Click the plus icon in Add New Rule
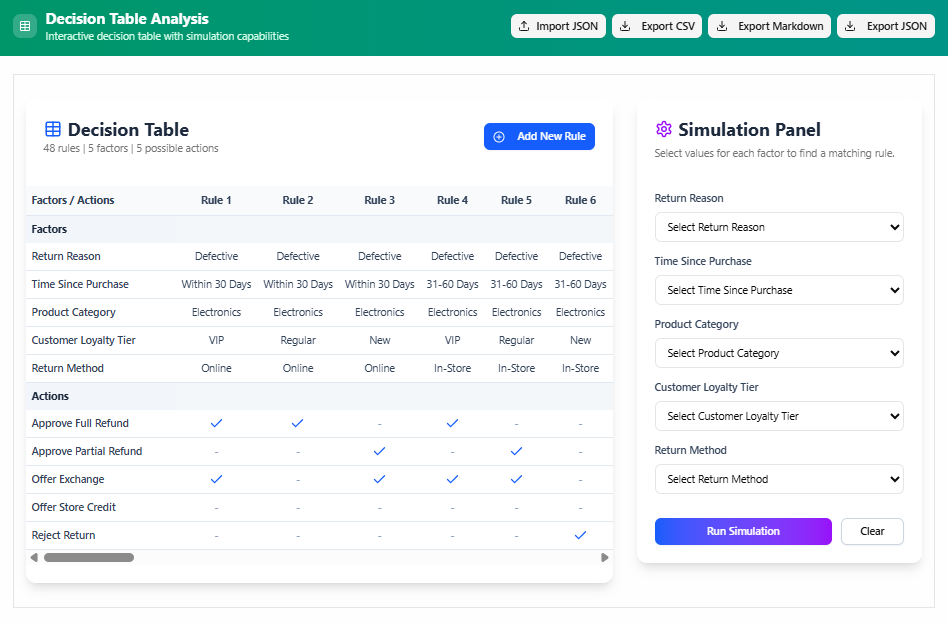The height and width of the screenshot is (624, 948). [499, 137]
